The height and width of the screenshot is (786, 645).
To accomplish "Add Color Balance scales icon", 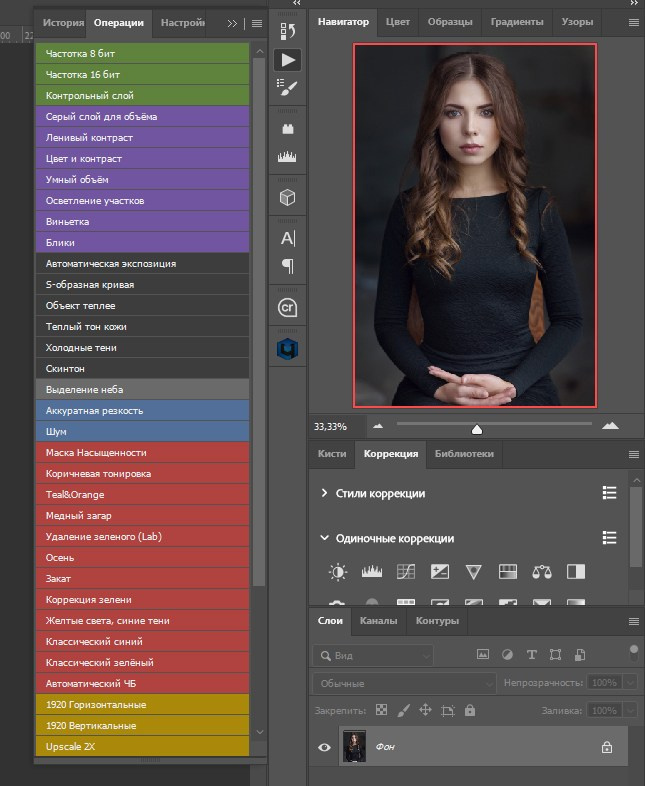I will [x=542, y=572].
